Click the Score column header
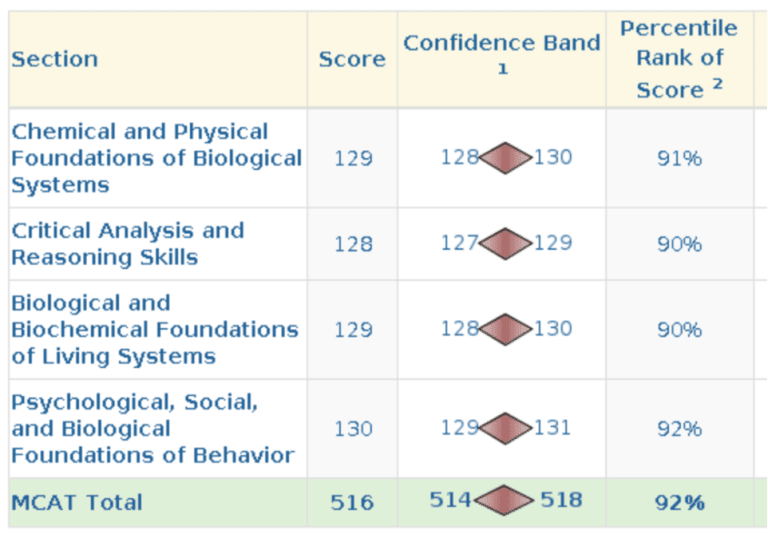The height and width of the screenshot is (538, 768). pos(352,59)
